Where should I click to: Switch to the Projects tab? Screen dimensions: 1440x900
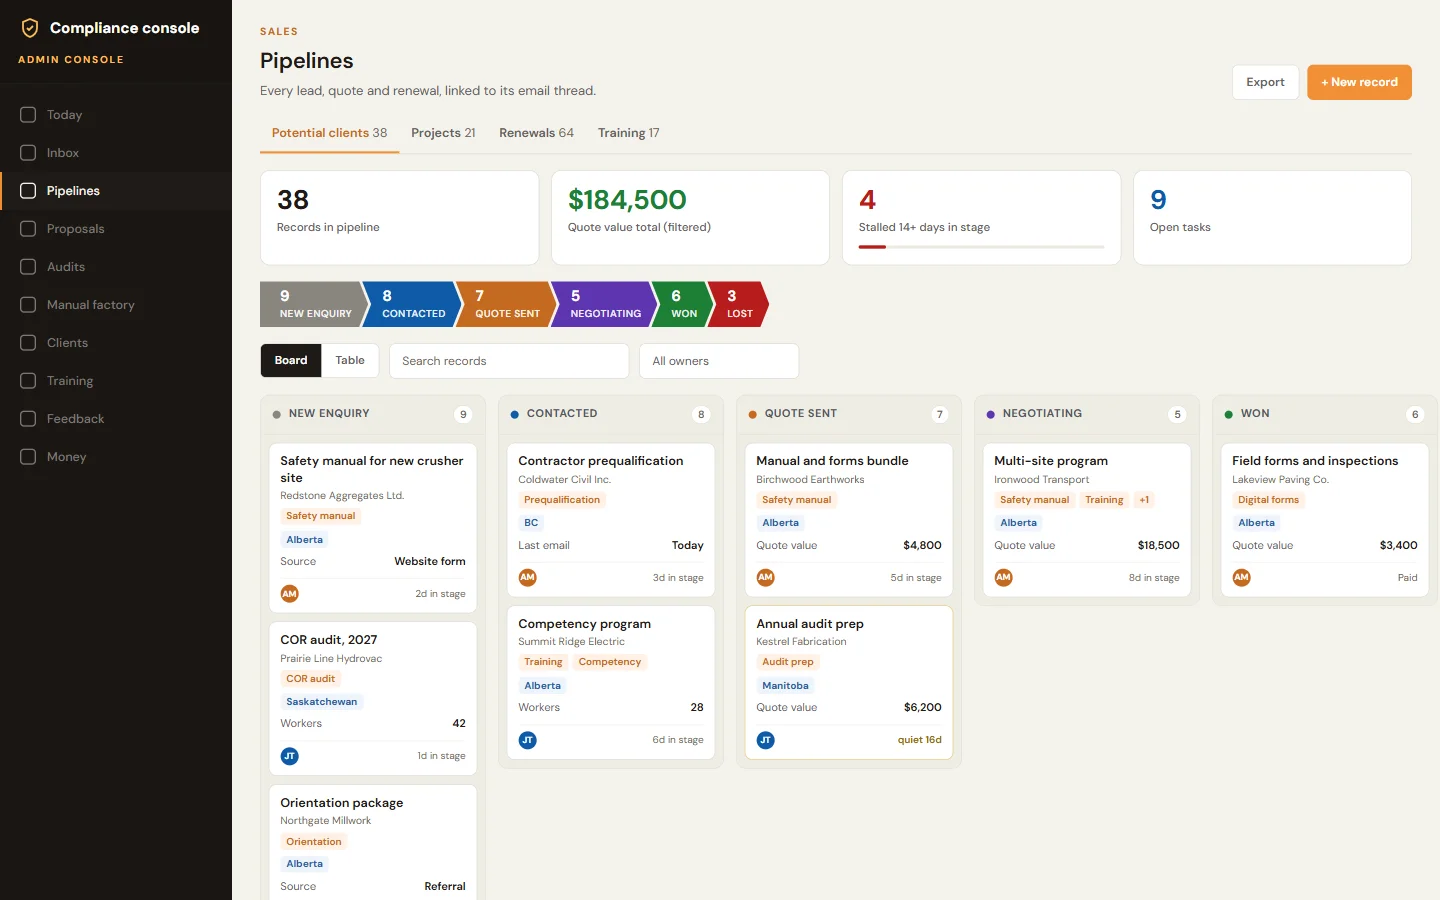tap(443, 133)
